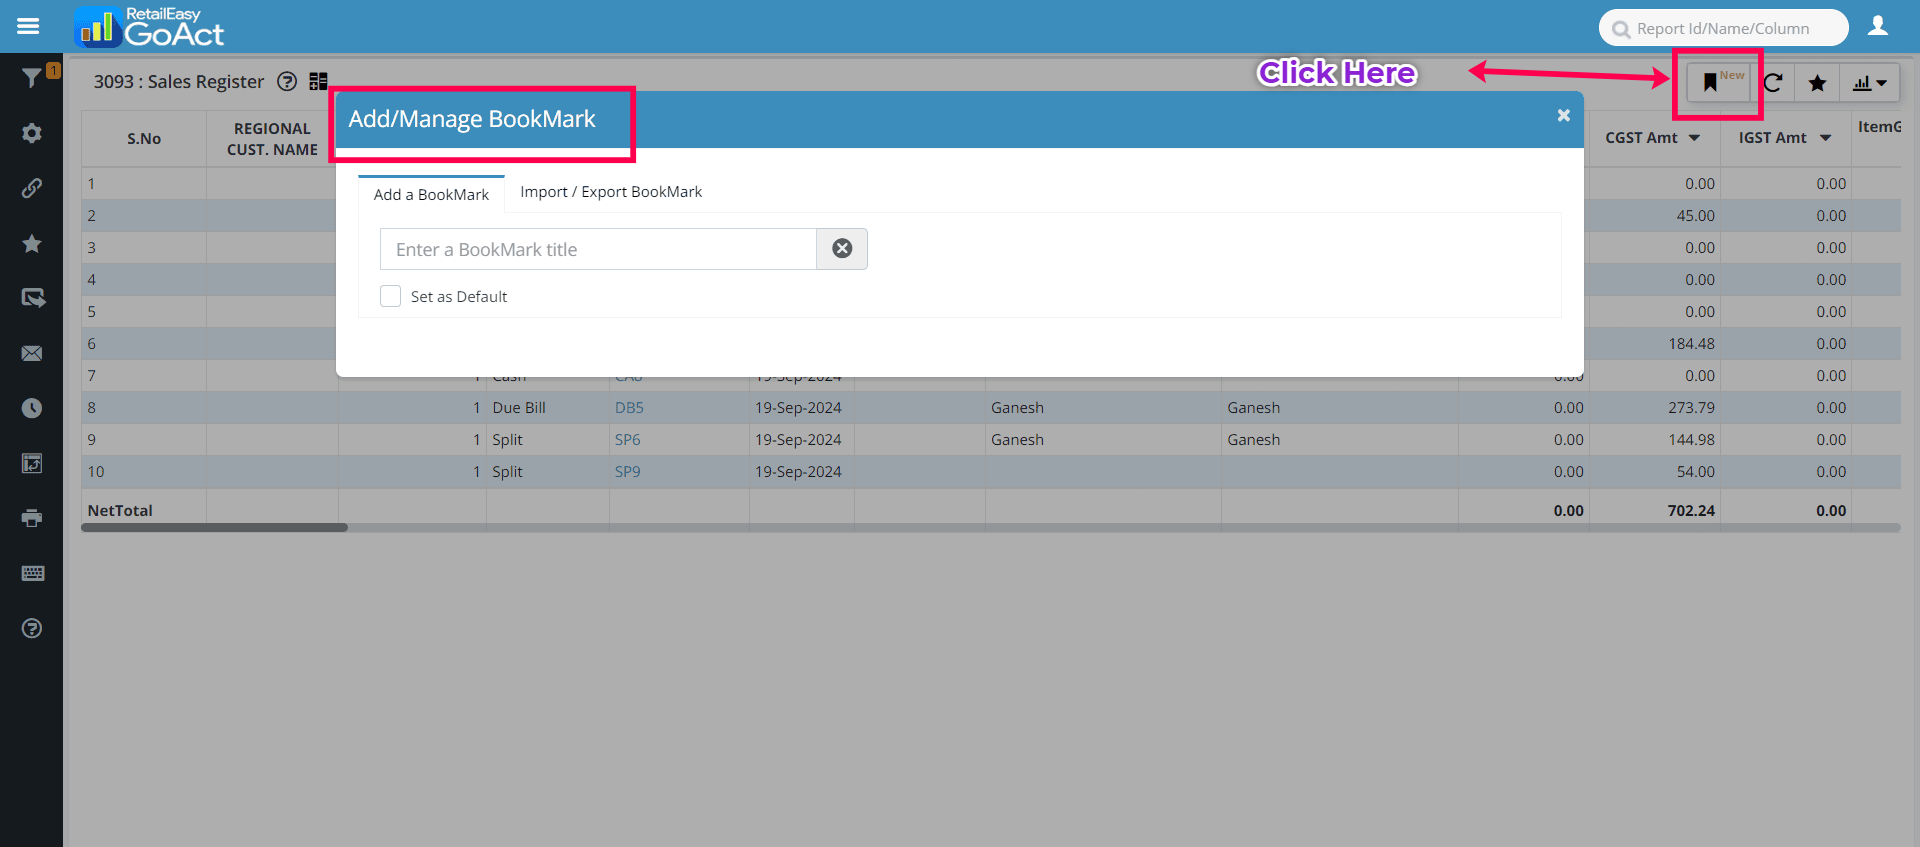
Task: Click the 3093 : Sales Register title
Action: (179, 82)
